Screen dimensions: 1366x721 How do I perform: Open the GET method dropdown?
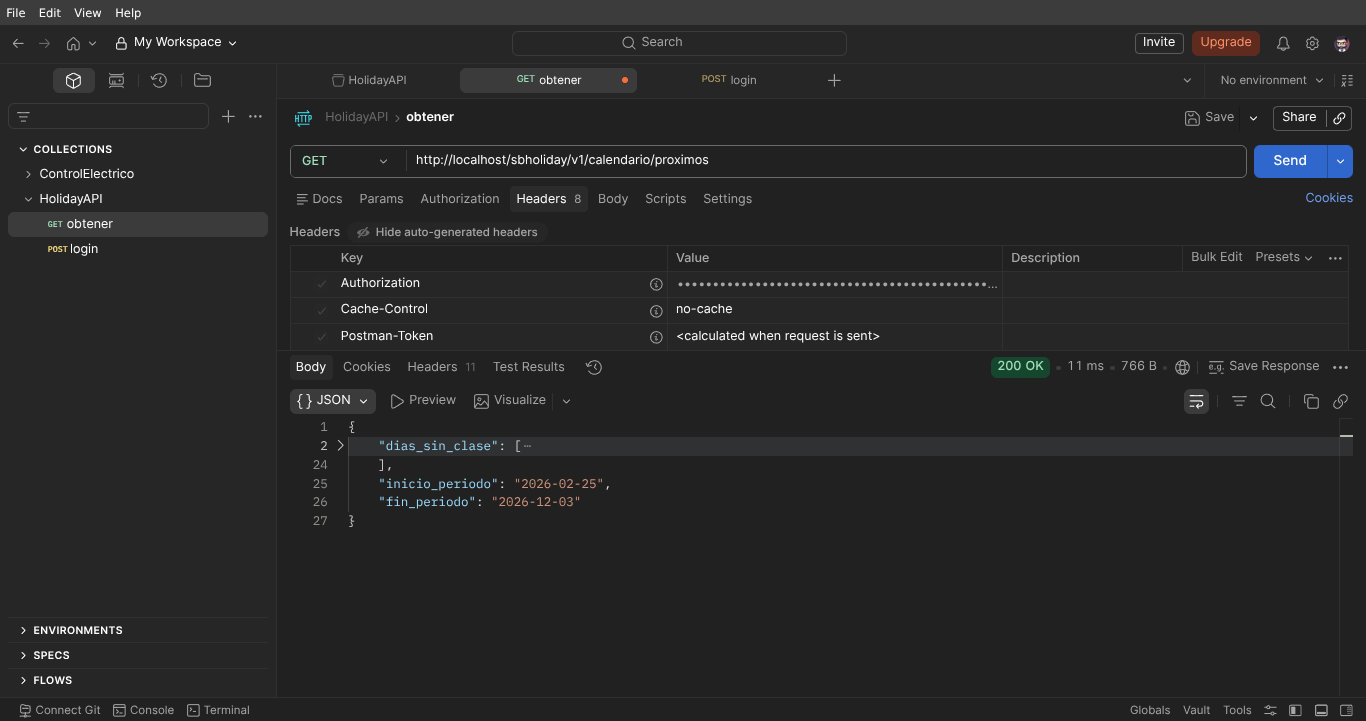[347, 161]
